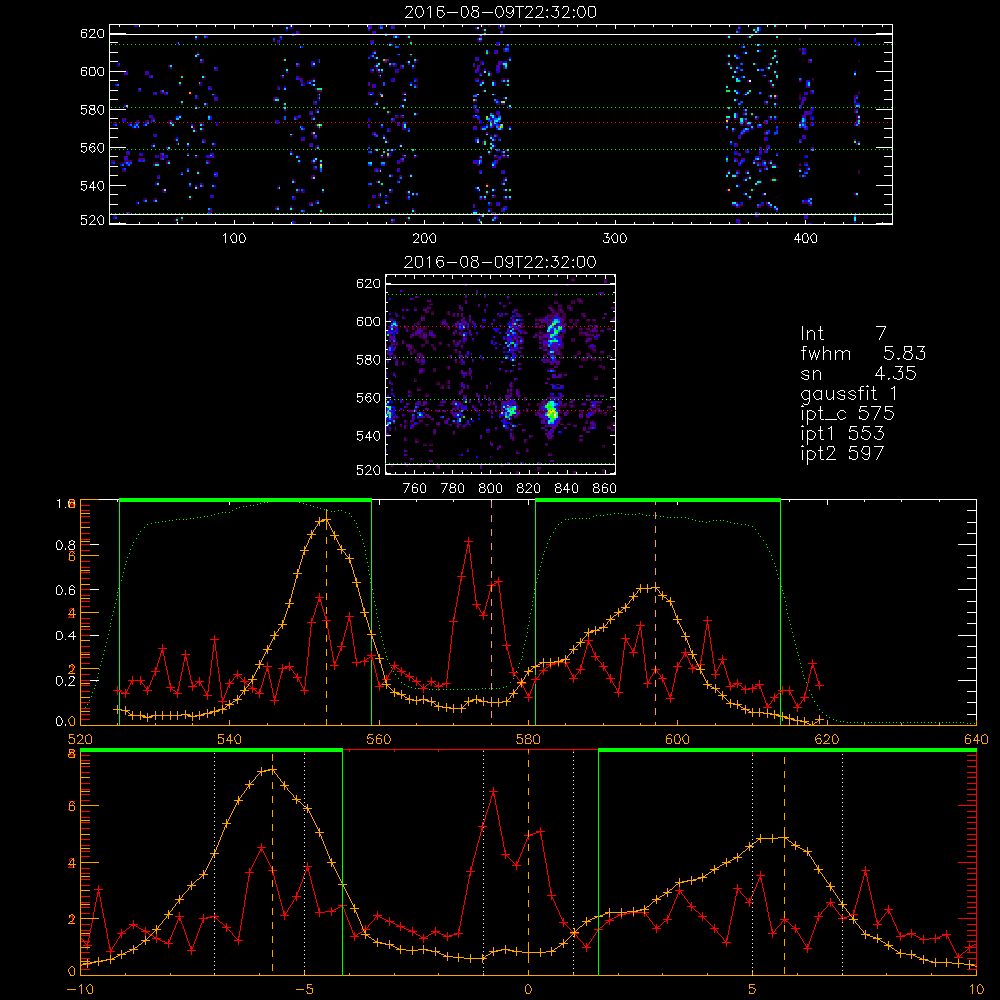Click the dashed orange line at 597 in the profile plot
This screenshot has width=1000, height=1000.
click(655, 612)
